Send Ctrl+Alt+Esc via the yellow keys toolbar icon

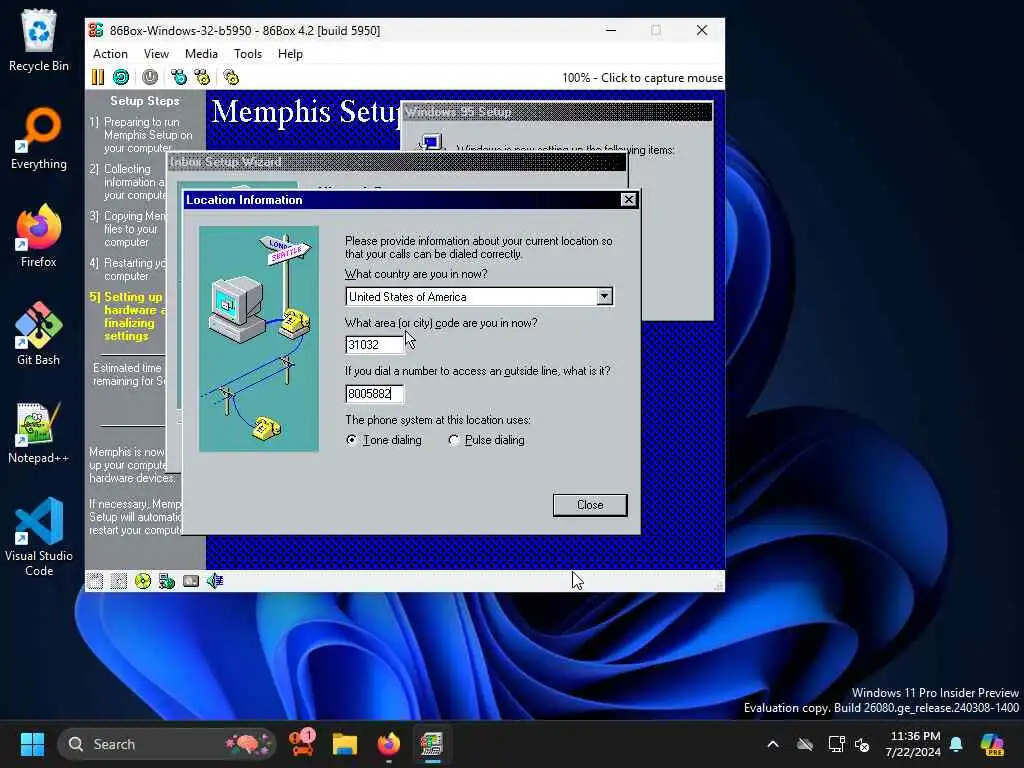[x=202, y=77]
